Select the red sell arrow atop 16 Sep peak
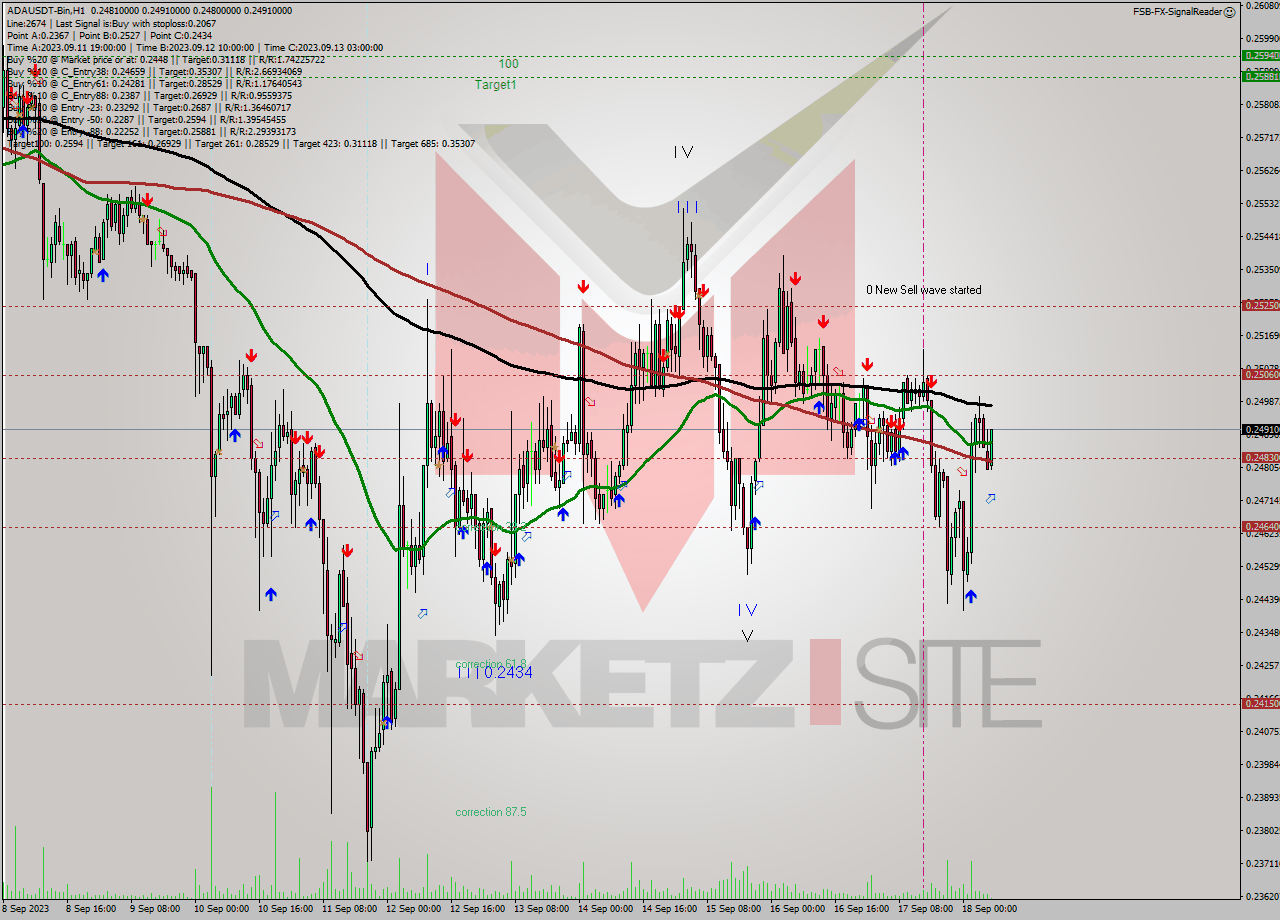The width and height of the screenshot is (1280, 920). [x=794, y=279]
